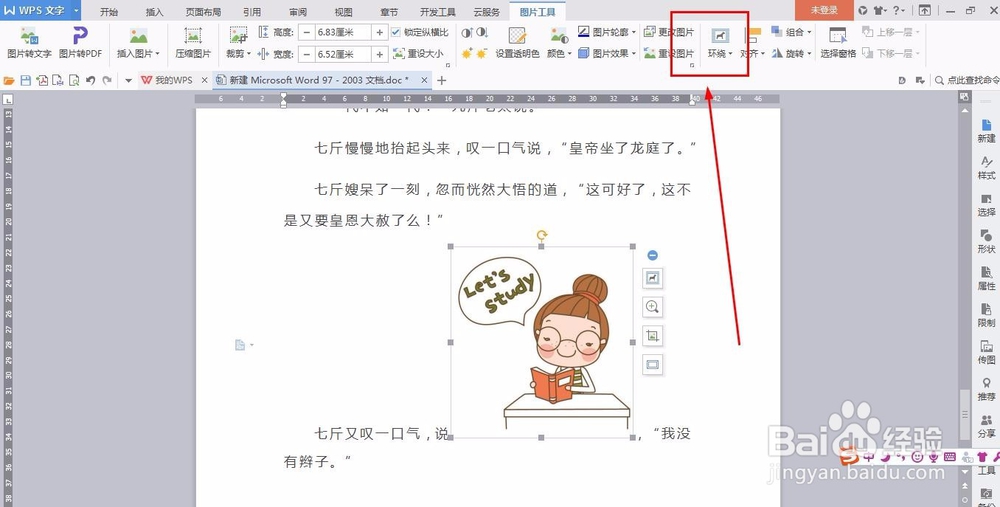The width and height of the screenshot is (1000, 507).
Task: Open the 属性 properties panel in sidebar
Action: [x=986, y=279]
